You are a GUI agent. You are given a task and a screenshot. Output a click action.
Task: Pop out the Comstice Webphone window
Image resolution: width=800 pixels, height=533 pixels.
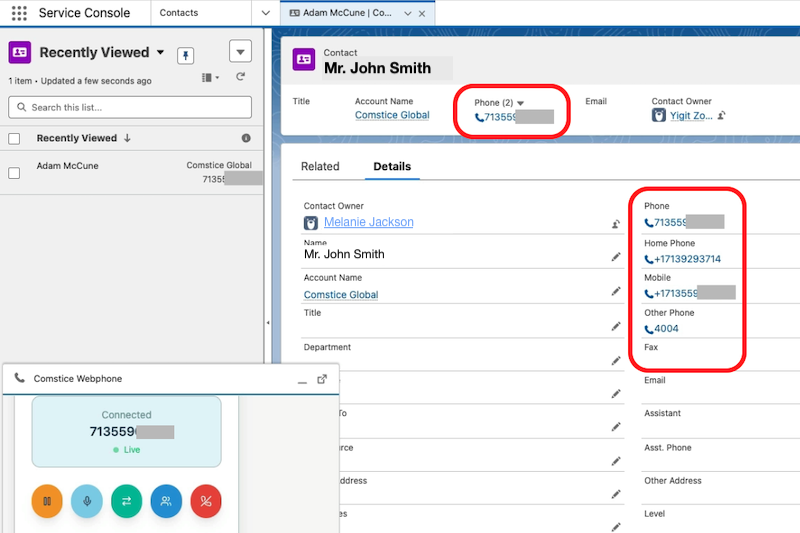[x=322, y=379]
